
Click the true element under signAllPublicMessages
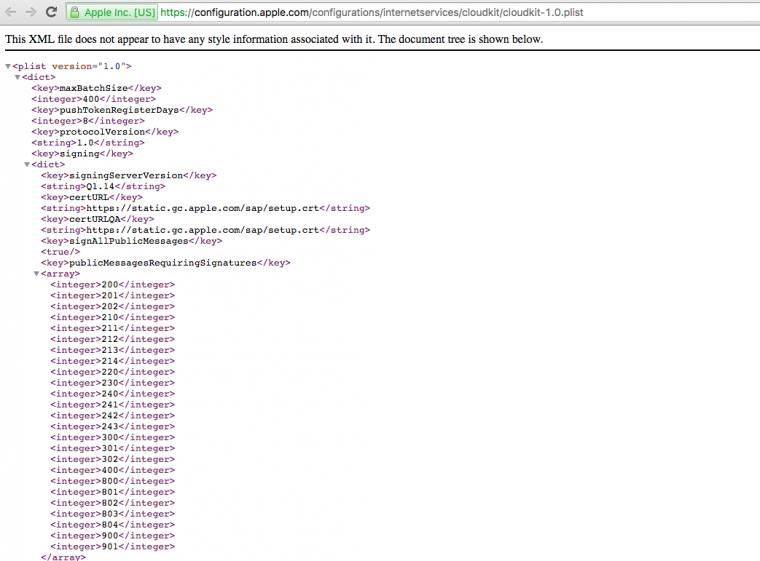[x=61, y=252]
